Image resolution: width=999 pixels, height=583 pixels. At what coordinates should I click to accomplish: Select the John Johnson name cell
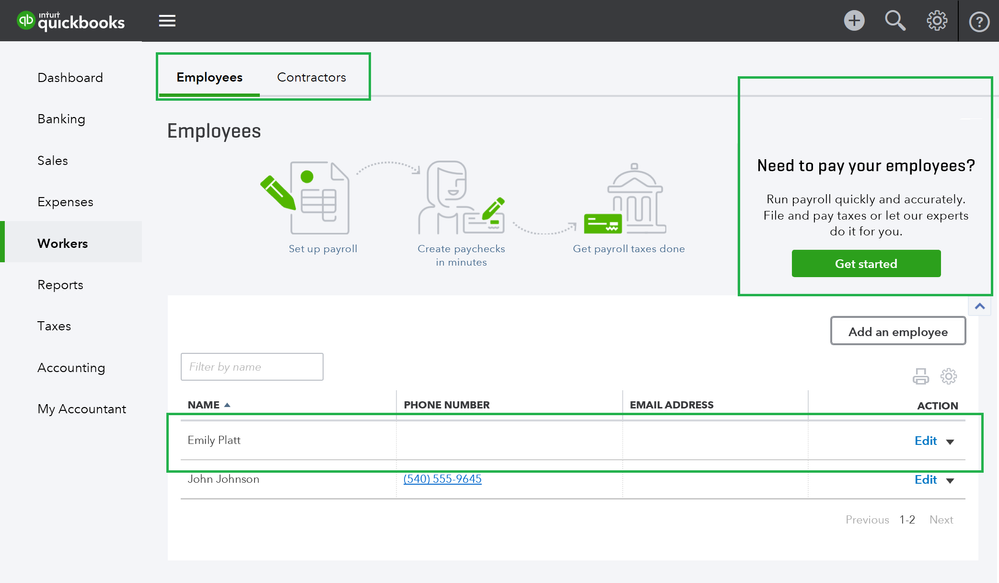coord(223,479)
